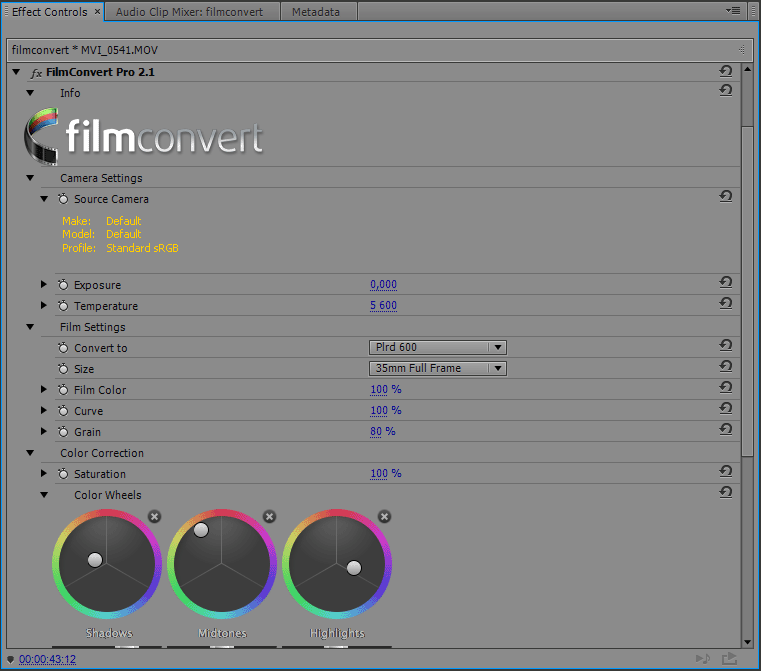This screenshot has height=671, width=761.
Task: Toggle animation stopwatch for Source Camera
Action: pos(63,199)
